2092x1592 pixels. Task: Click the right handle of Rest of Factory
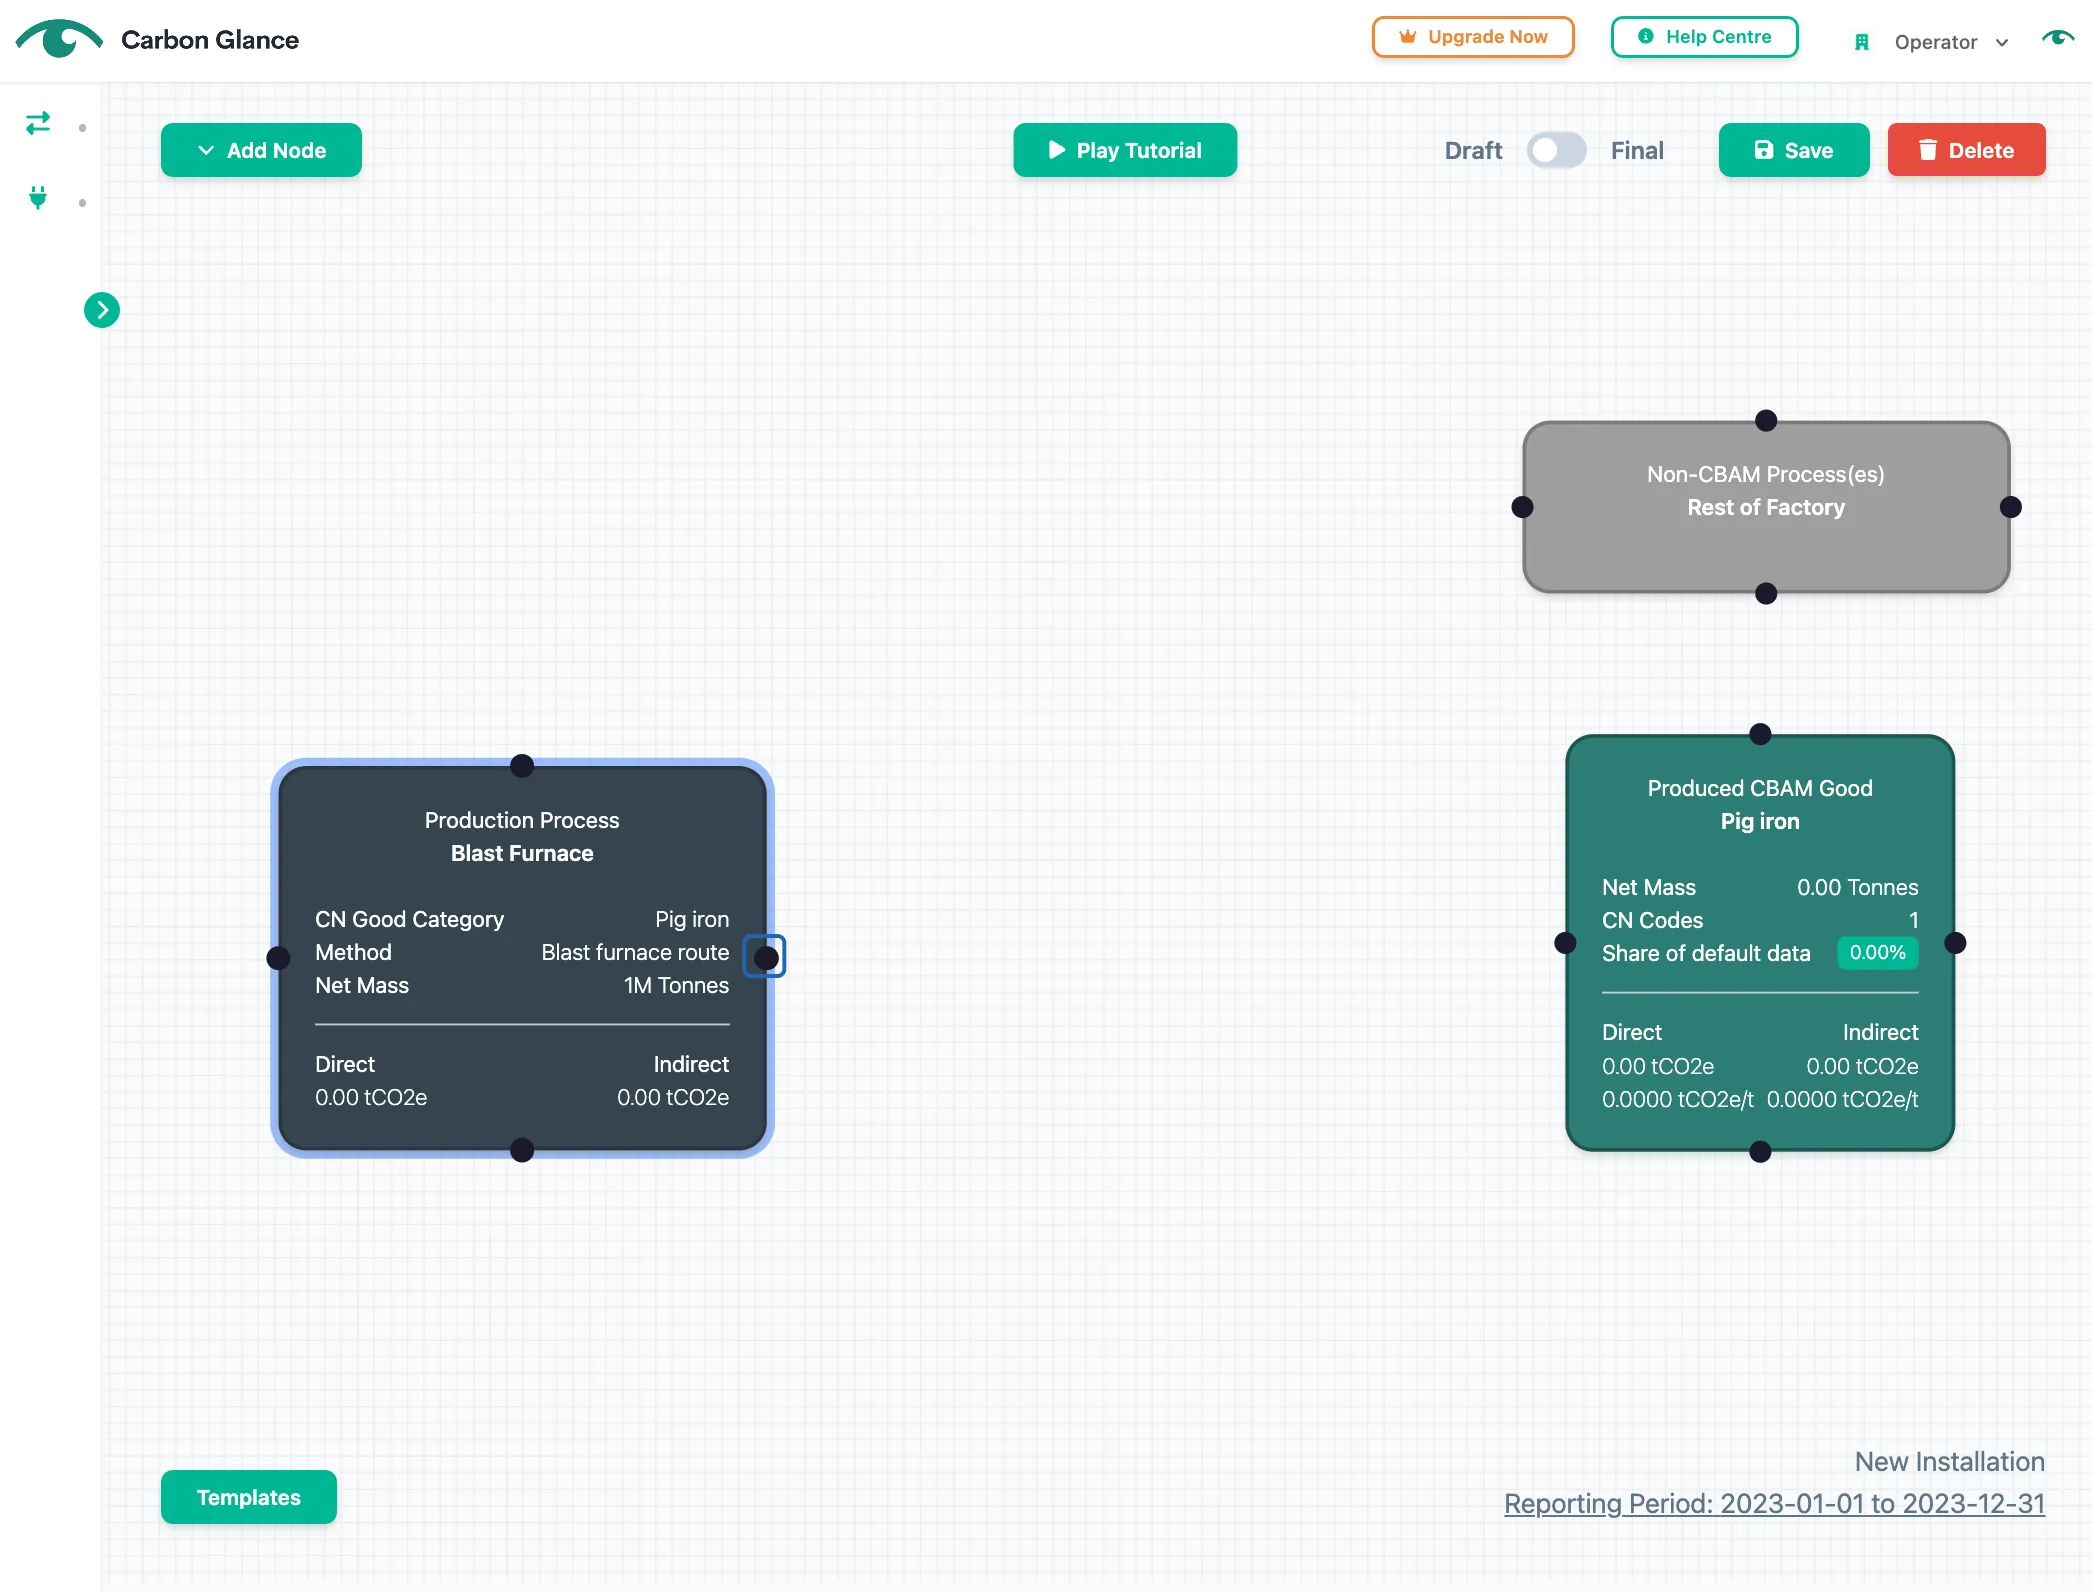click(2010, 507)
